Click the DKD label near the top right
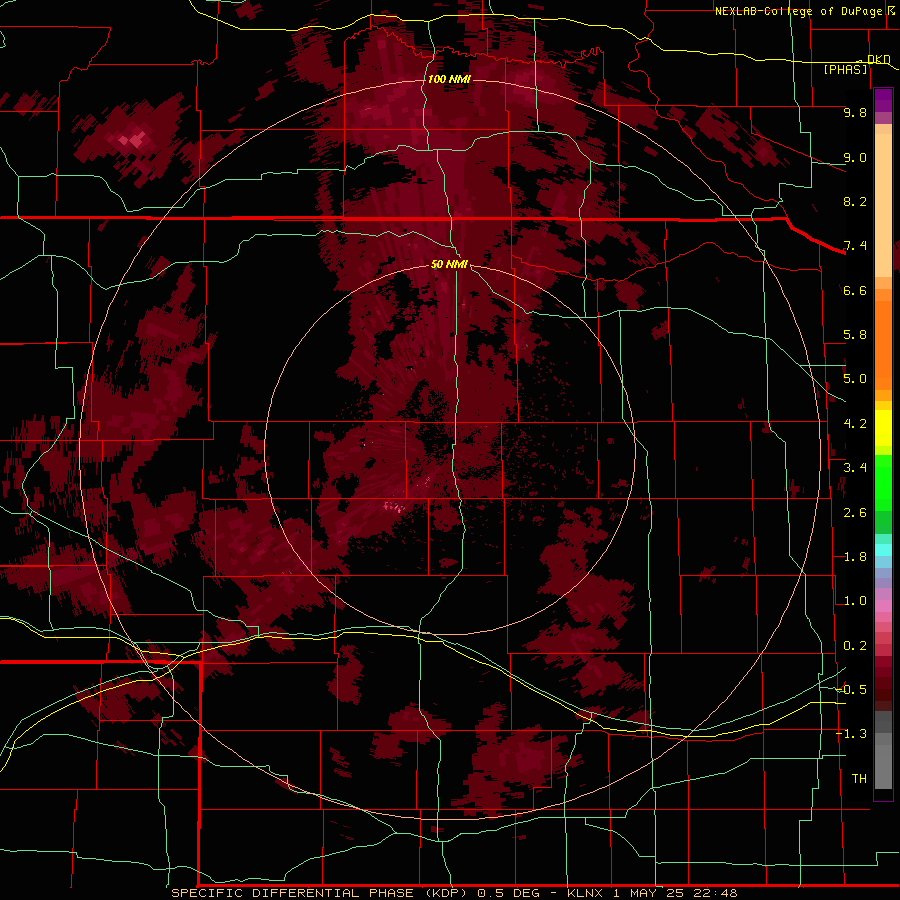 [879, 59]
